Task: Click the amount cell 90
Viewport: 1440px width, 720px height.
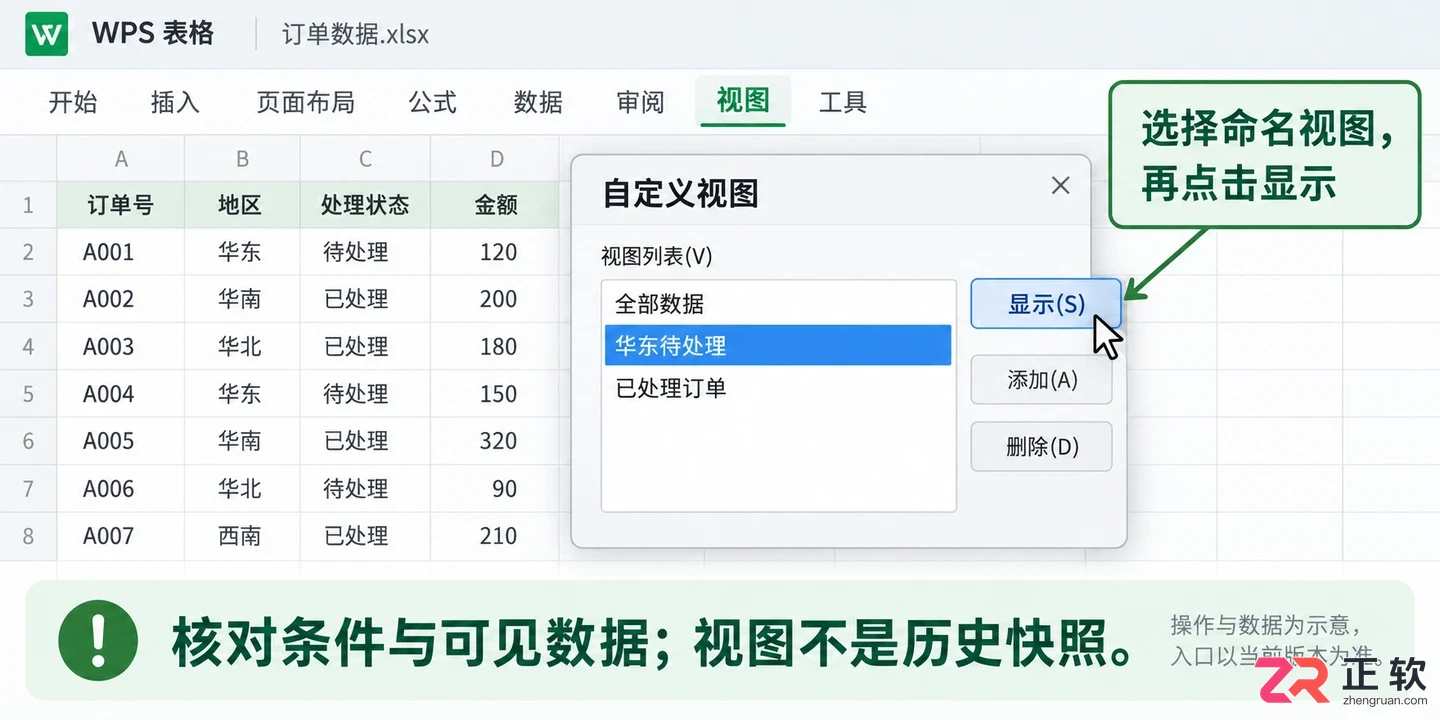Action: [495, 489]
